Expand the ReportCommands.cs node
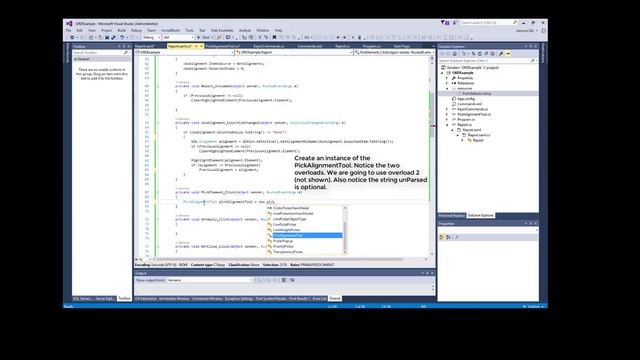This screenshot has width=640, height=360. pos(447,109)
